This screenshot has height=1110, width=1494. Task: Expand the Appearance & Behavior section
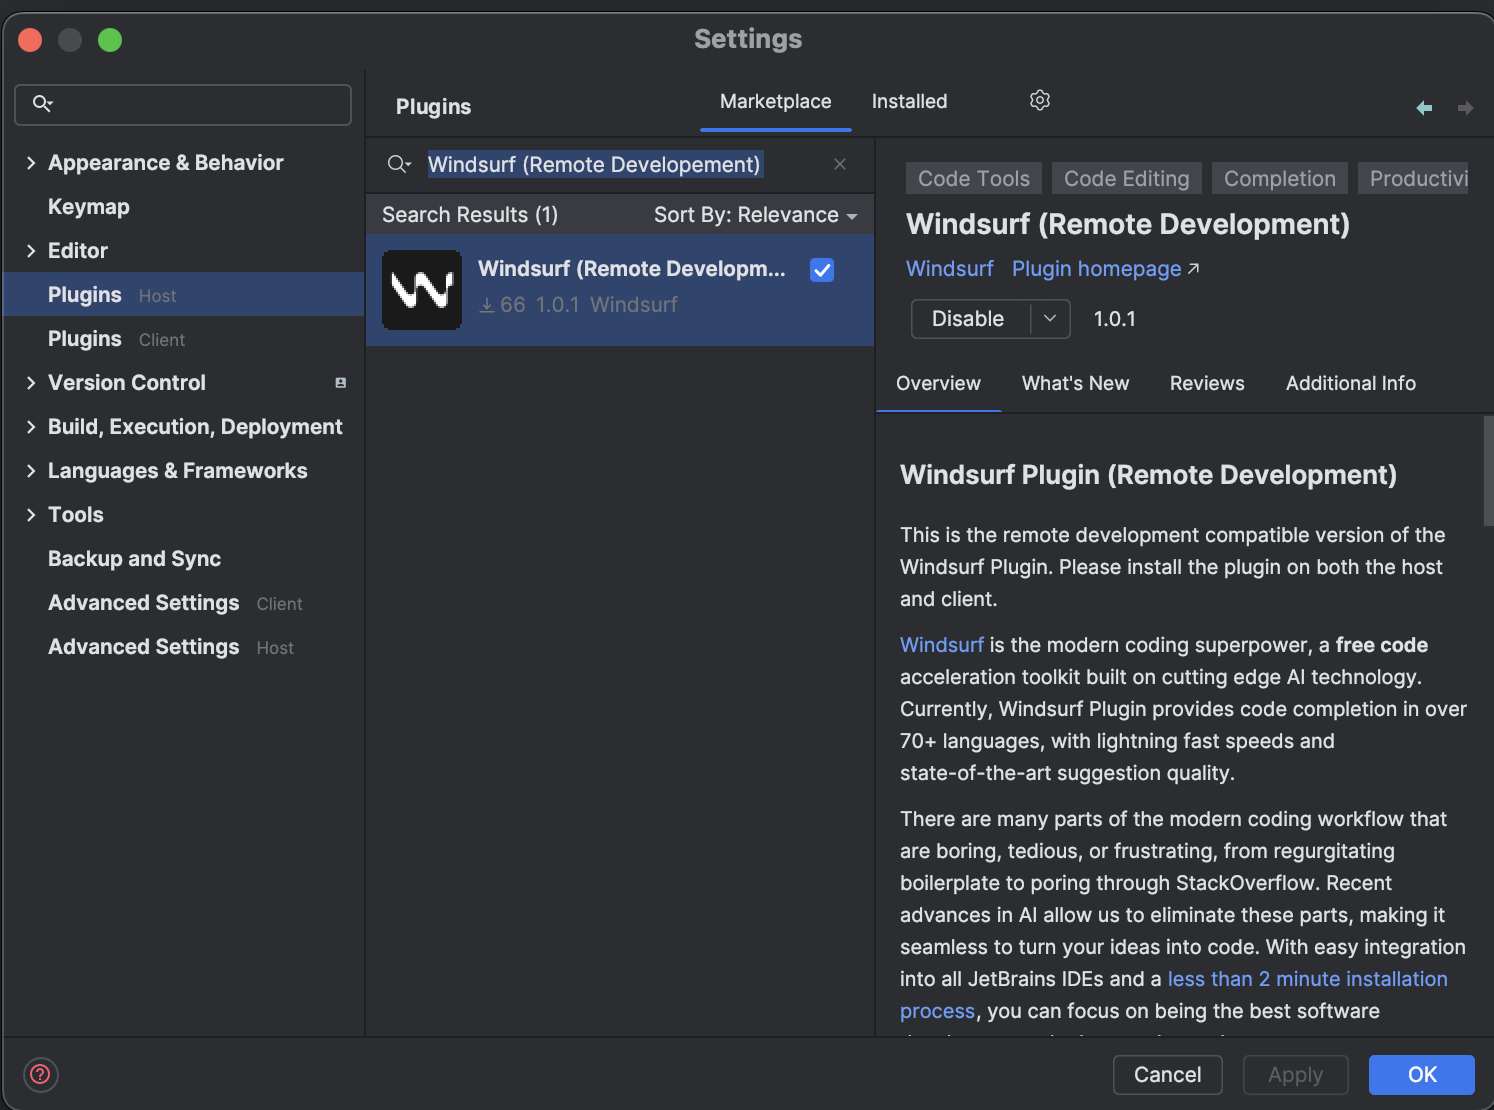[x=31, y=163]
